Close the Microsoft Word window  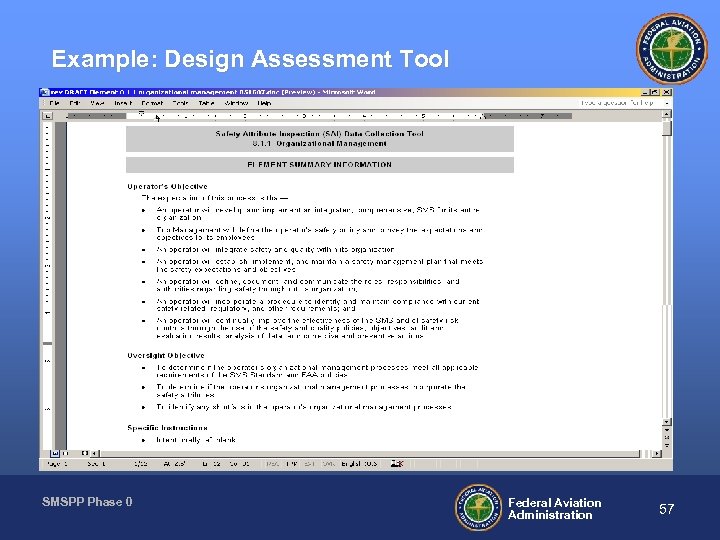click(x=666, y=92)
